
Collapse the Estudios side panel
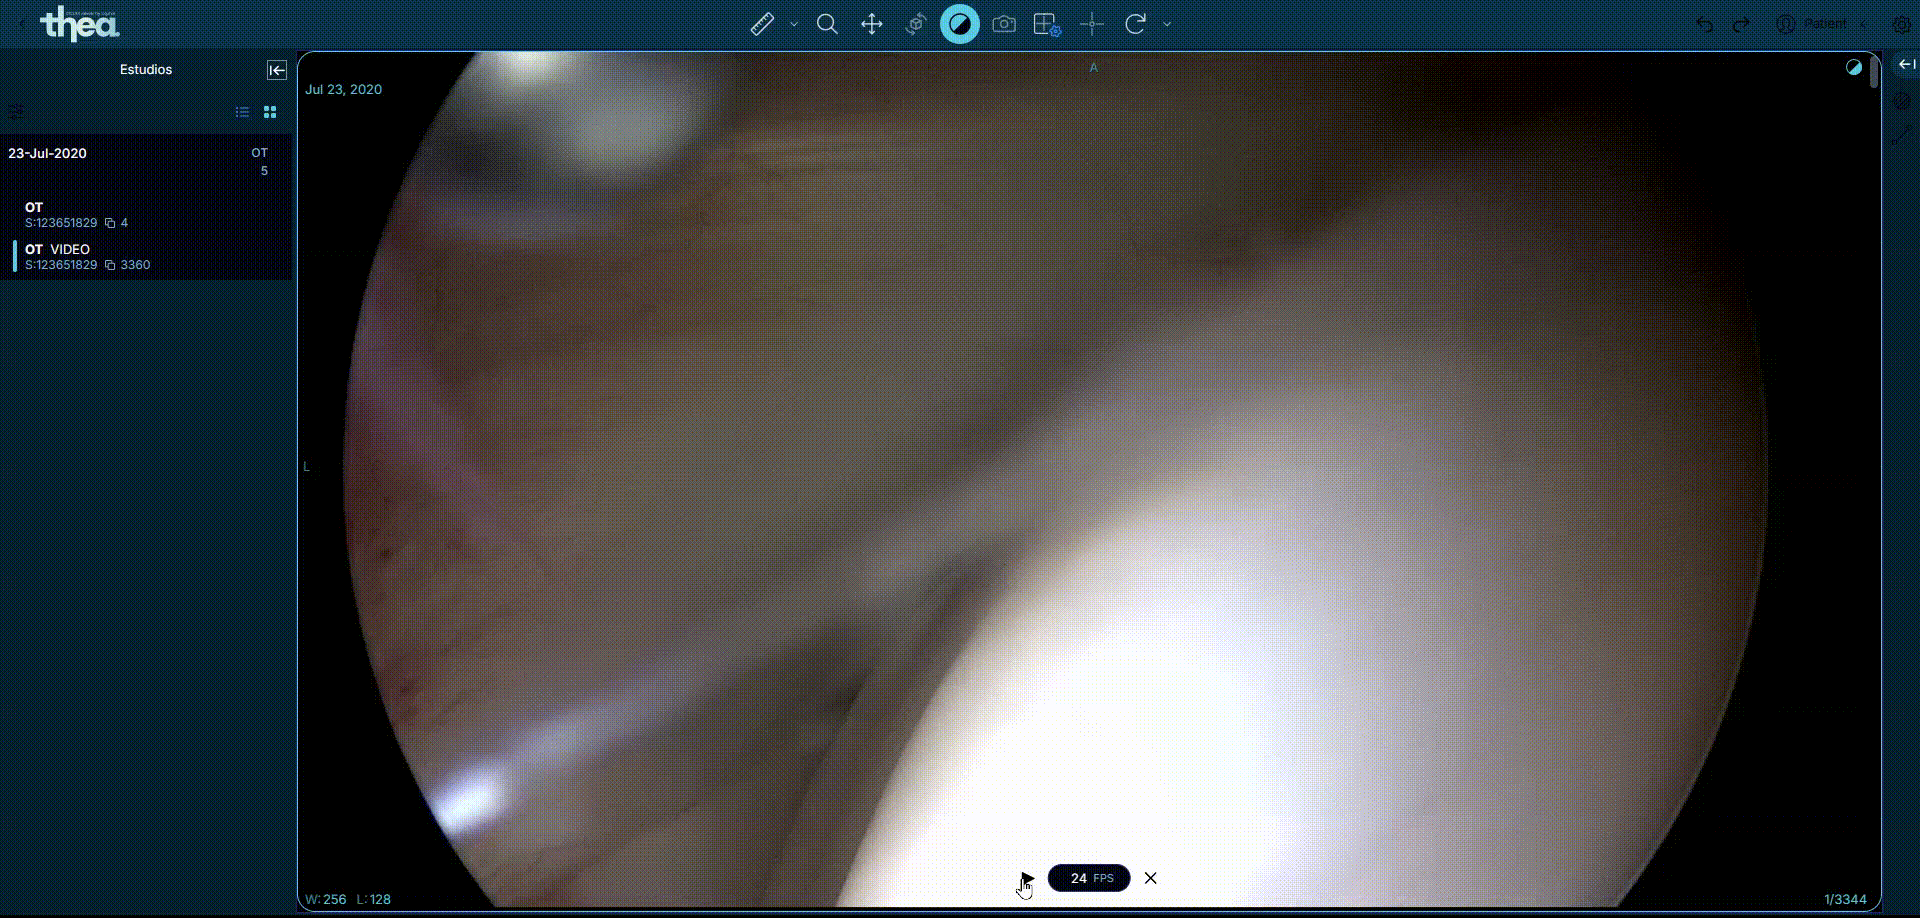277,70
